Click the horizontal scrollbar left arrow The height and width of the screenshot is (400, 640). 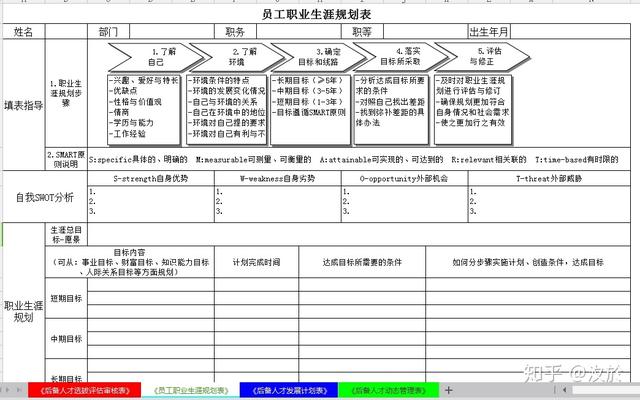(x=564, y=390)
